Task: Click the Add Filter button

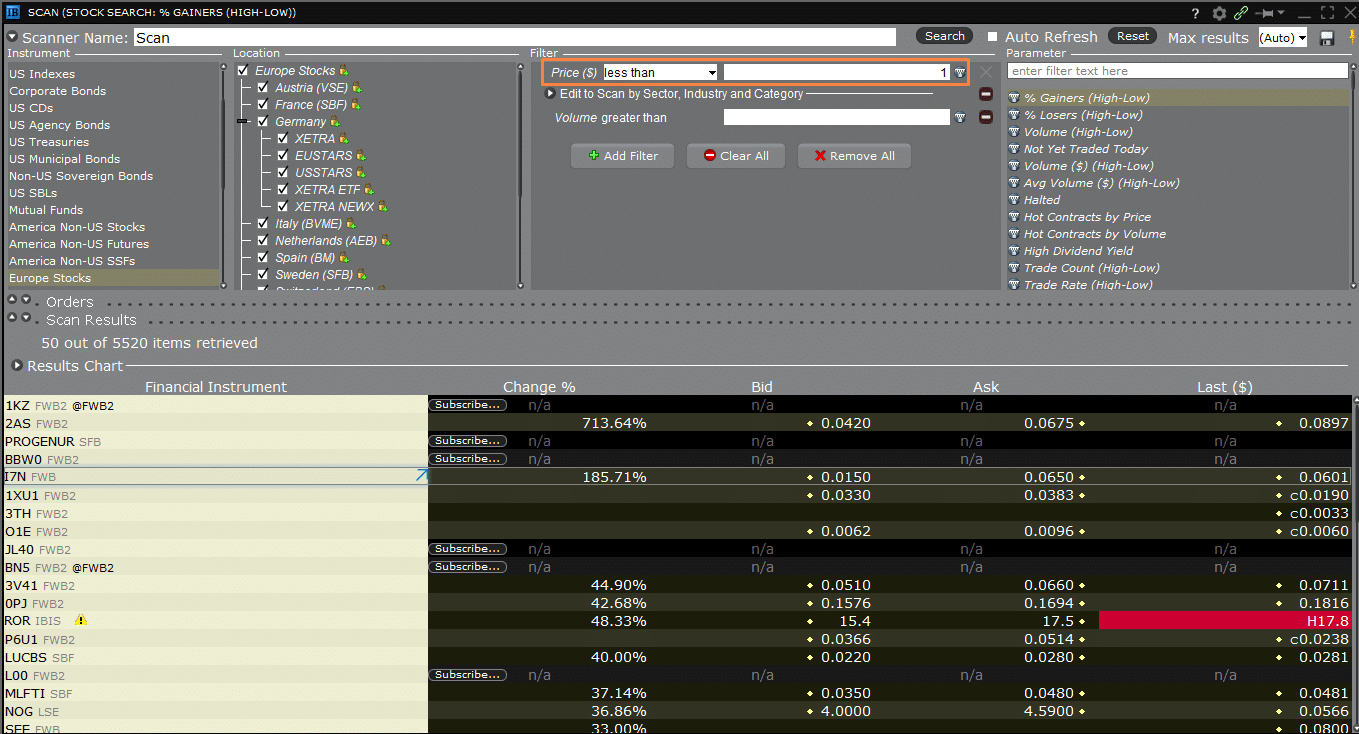Action: pyautogui.click(x=622, y=156)
